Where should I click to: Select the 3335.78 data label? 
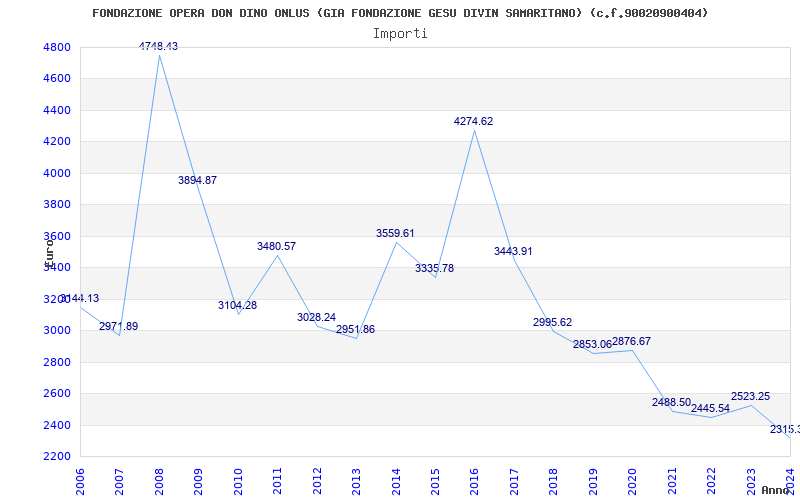click(434, 268)
